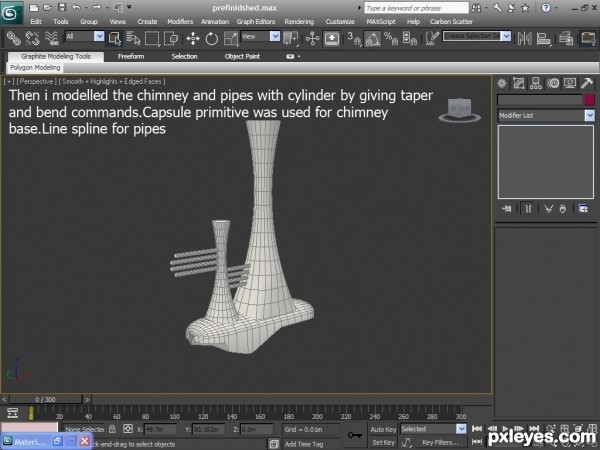Click the Polygon Modeling panel label
This screenshot has height=450, width=600.
(x=35, y=68)
